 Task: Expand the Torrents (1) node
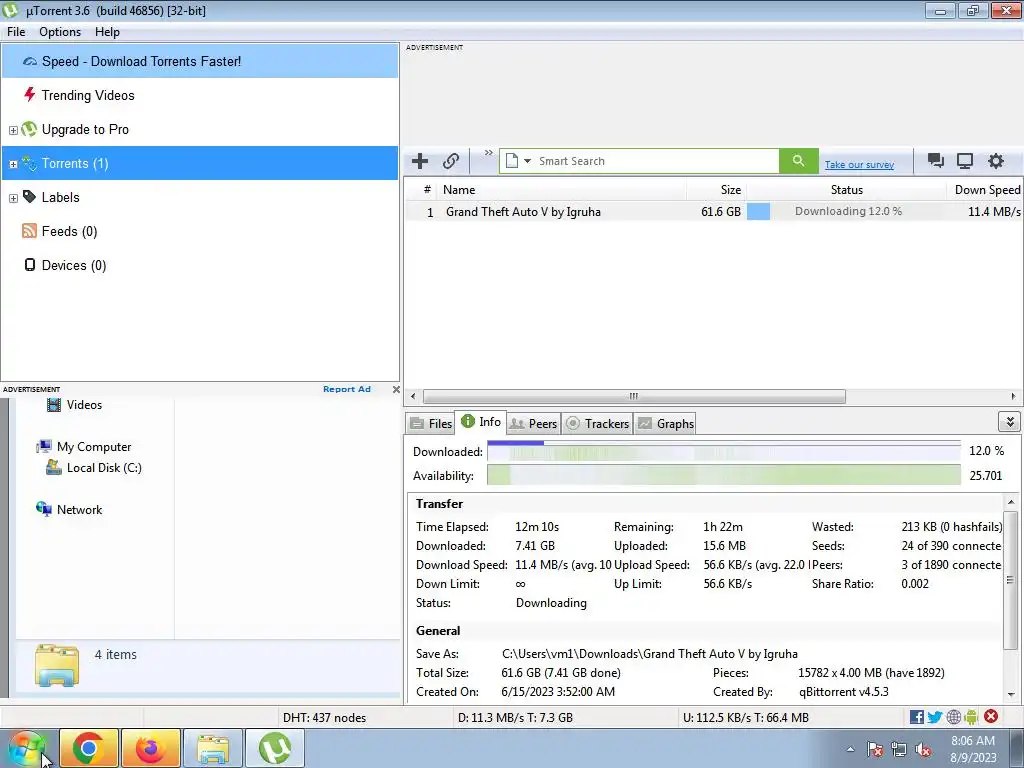[13, 165]
